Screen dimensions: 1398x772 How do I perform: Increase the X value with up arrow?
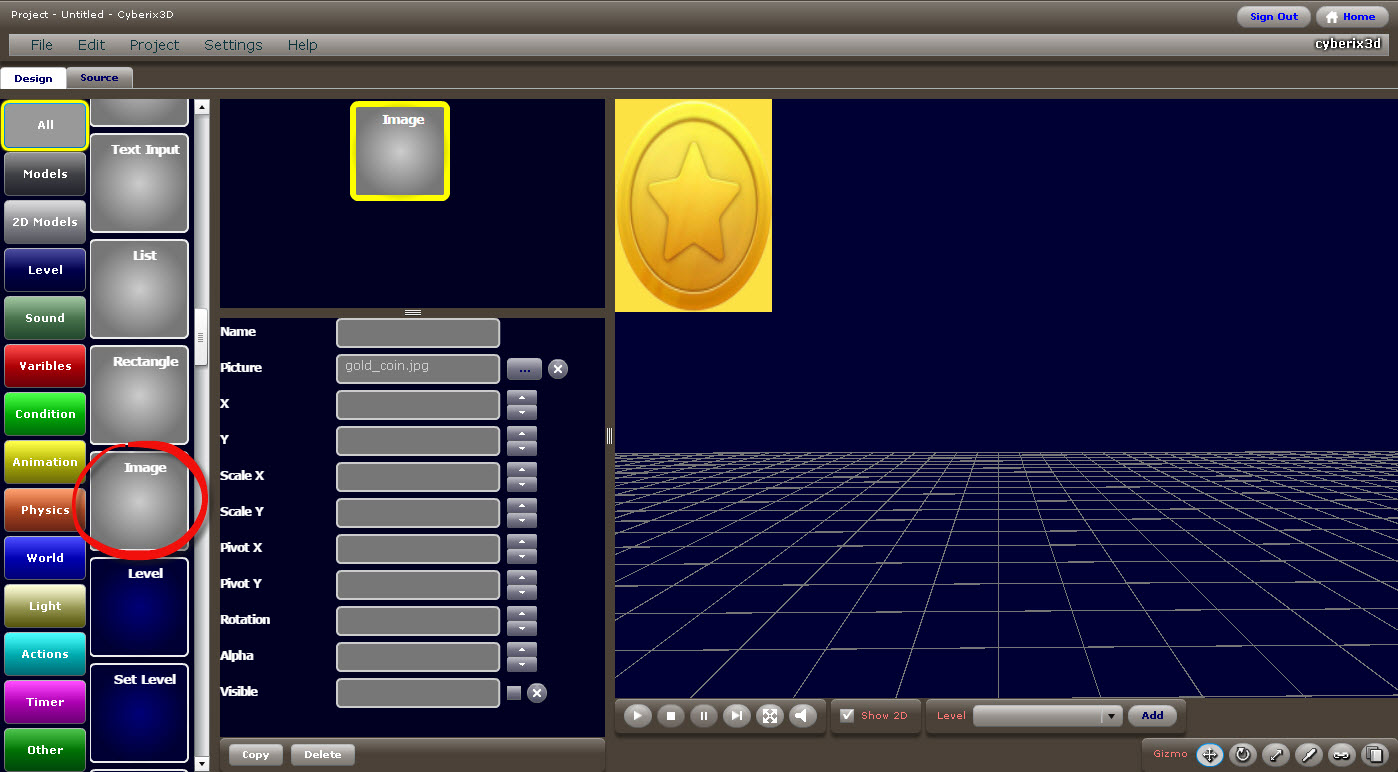point(522,397)
